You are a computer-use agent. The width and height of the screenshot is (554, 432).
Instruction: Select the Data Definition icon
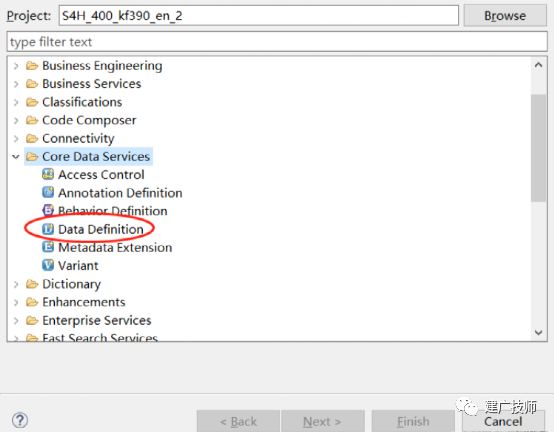tap(48, 229)
